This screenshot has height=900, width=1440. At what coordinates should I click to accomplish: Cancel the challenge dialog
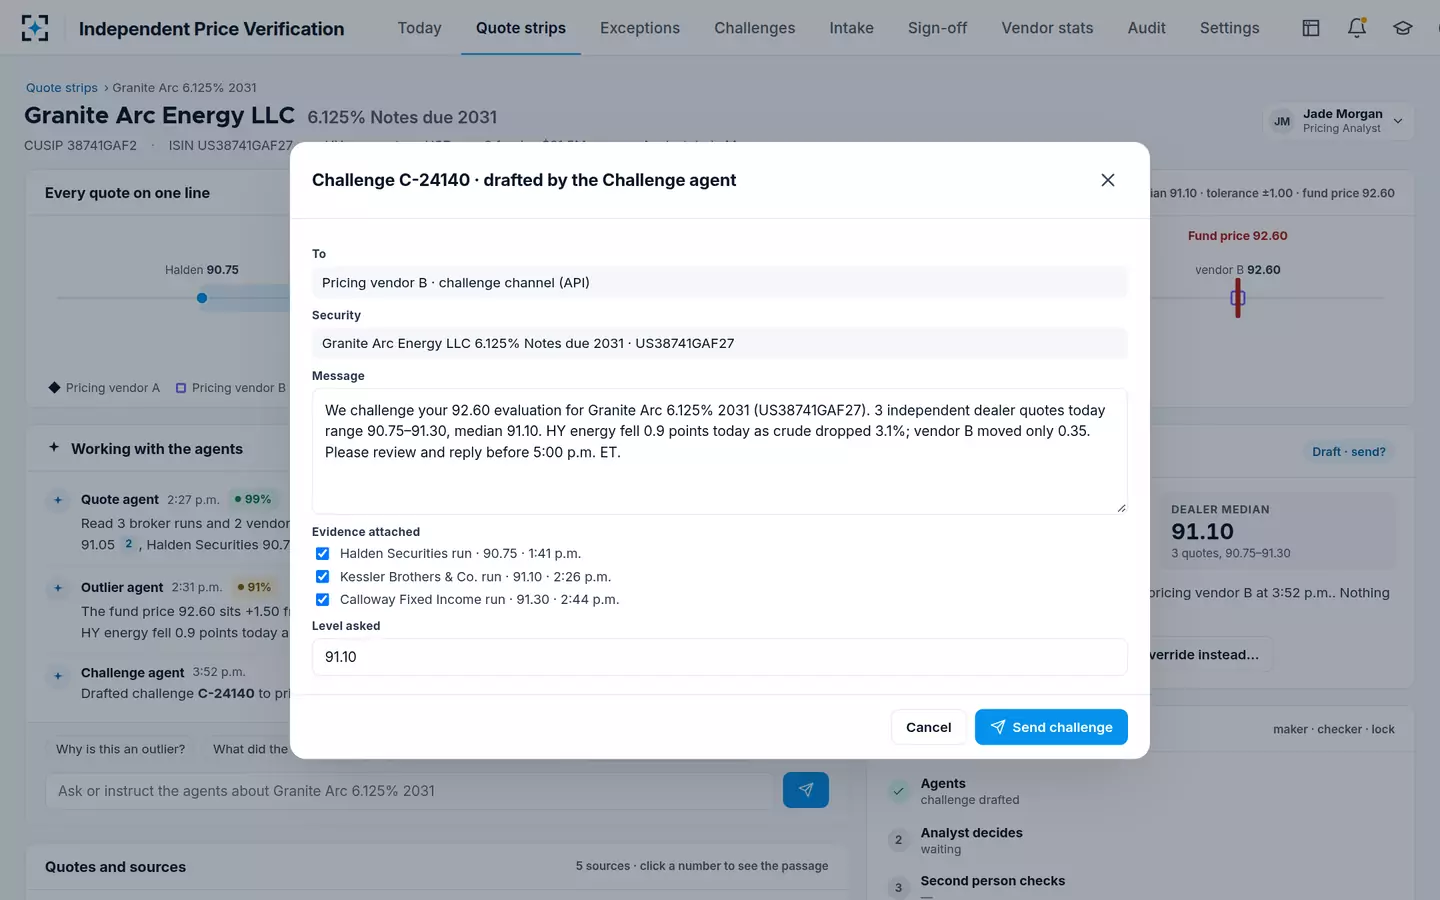928,727
